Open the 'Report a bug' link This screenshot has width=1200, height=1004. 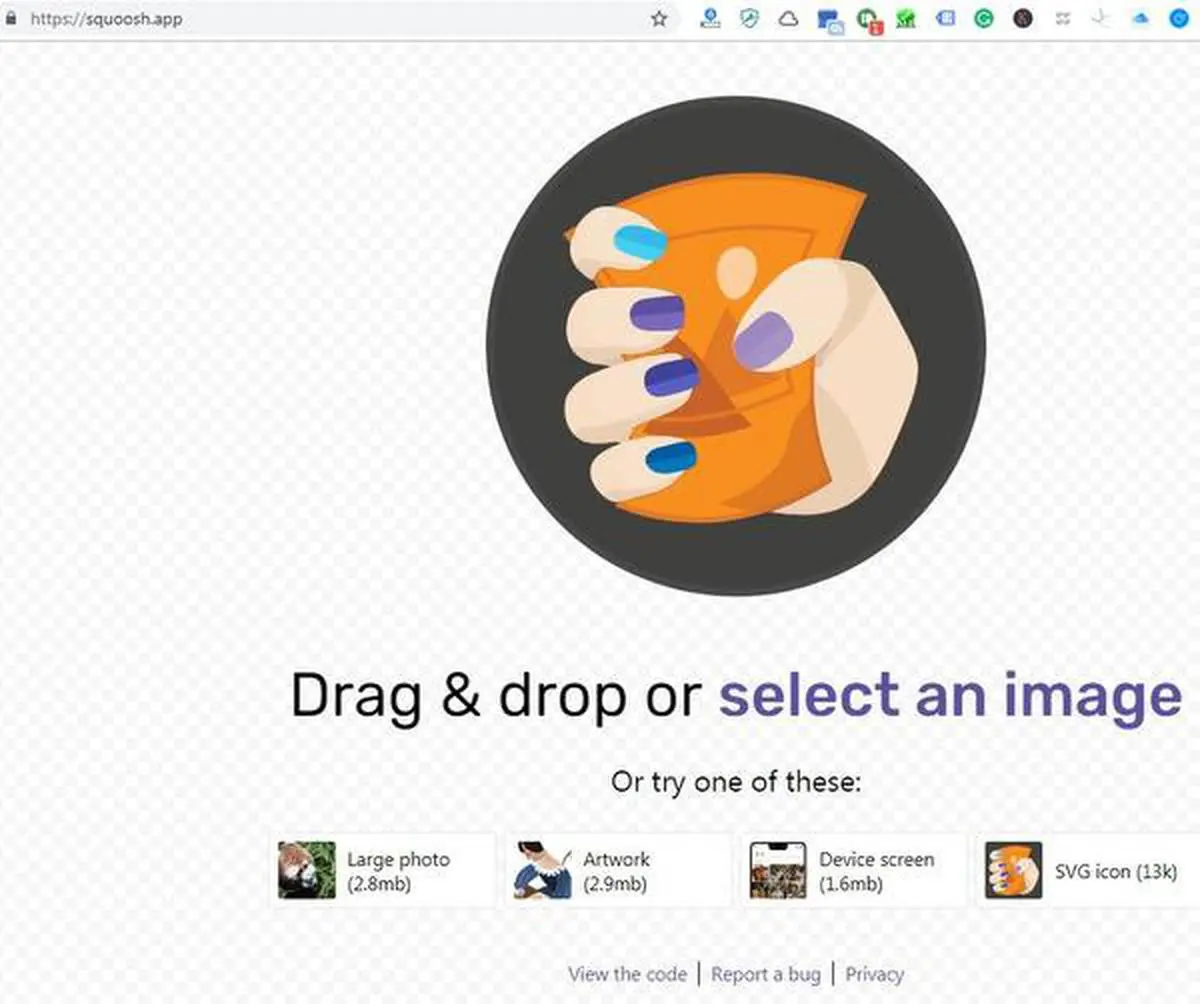point(766,974)
